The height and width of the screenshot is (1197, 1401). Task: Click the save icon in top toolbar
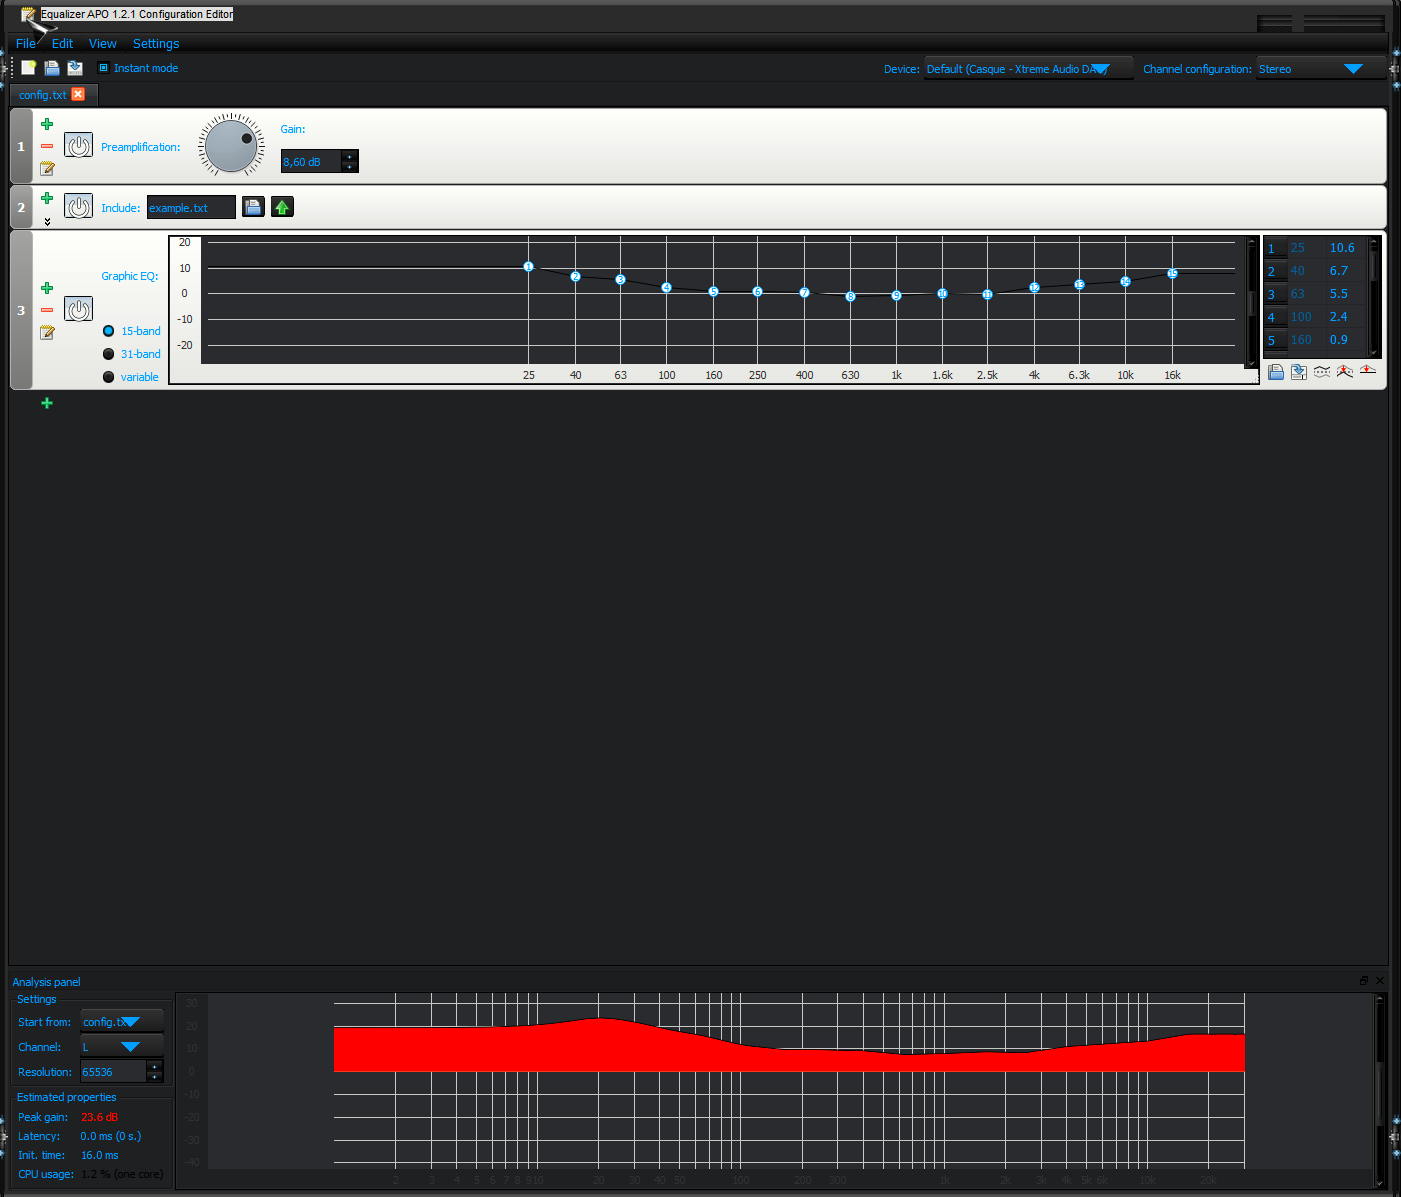pyautogui.click(x=75, y=68)
